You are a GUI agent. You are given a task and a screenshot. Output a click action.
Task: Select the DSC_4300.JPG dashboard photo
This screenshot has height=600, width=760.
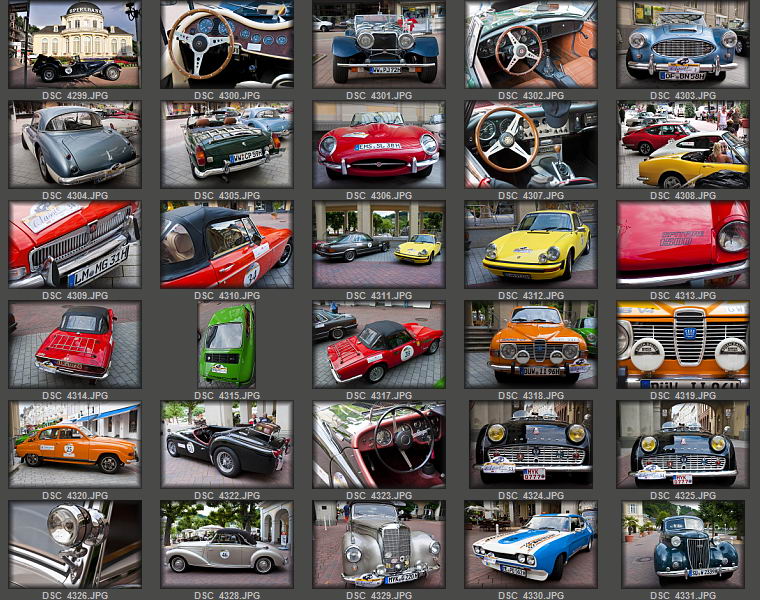pyautogui.click(x=227, y=44)
